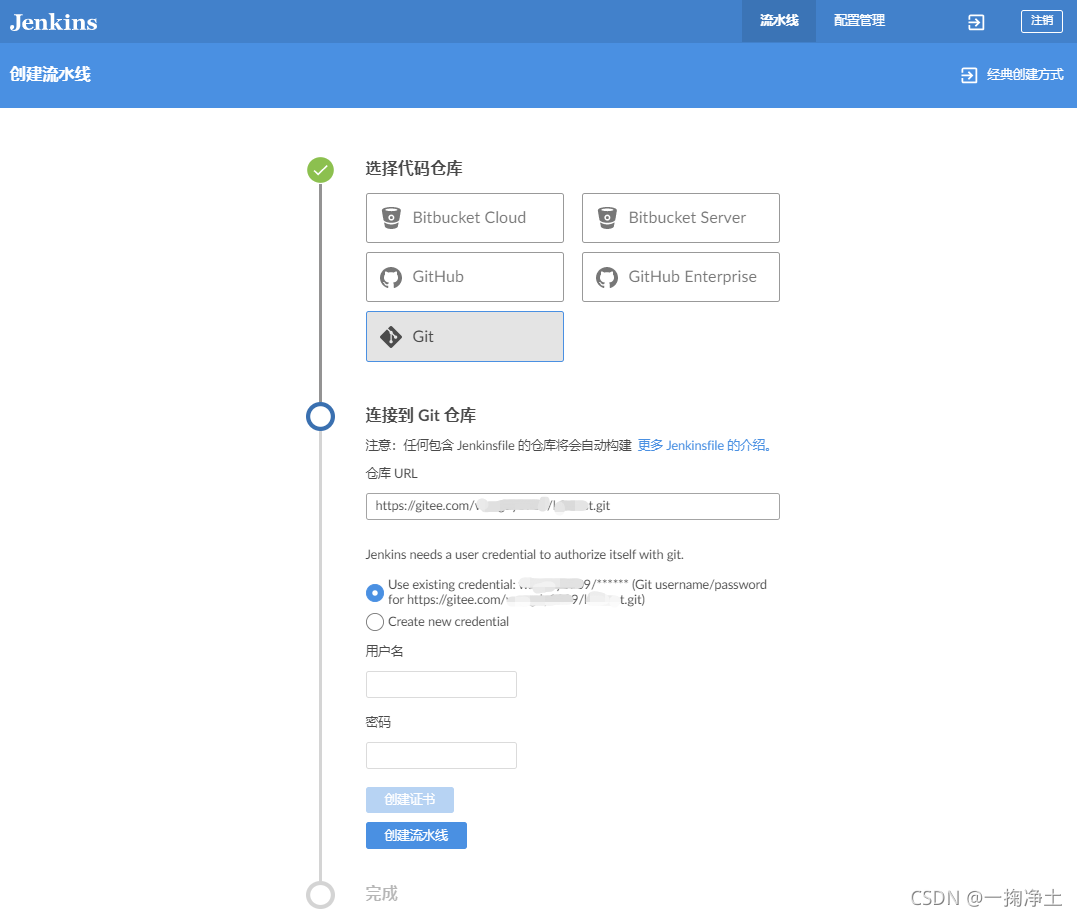
Task: Click the 创建流水线 page heading
Action: [x=50, y=74]
